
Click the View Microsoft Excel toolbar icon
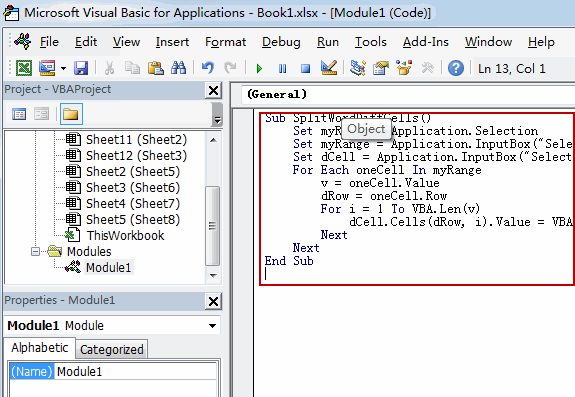[x=25, y=68]
